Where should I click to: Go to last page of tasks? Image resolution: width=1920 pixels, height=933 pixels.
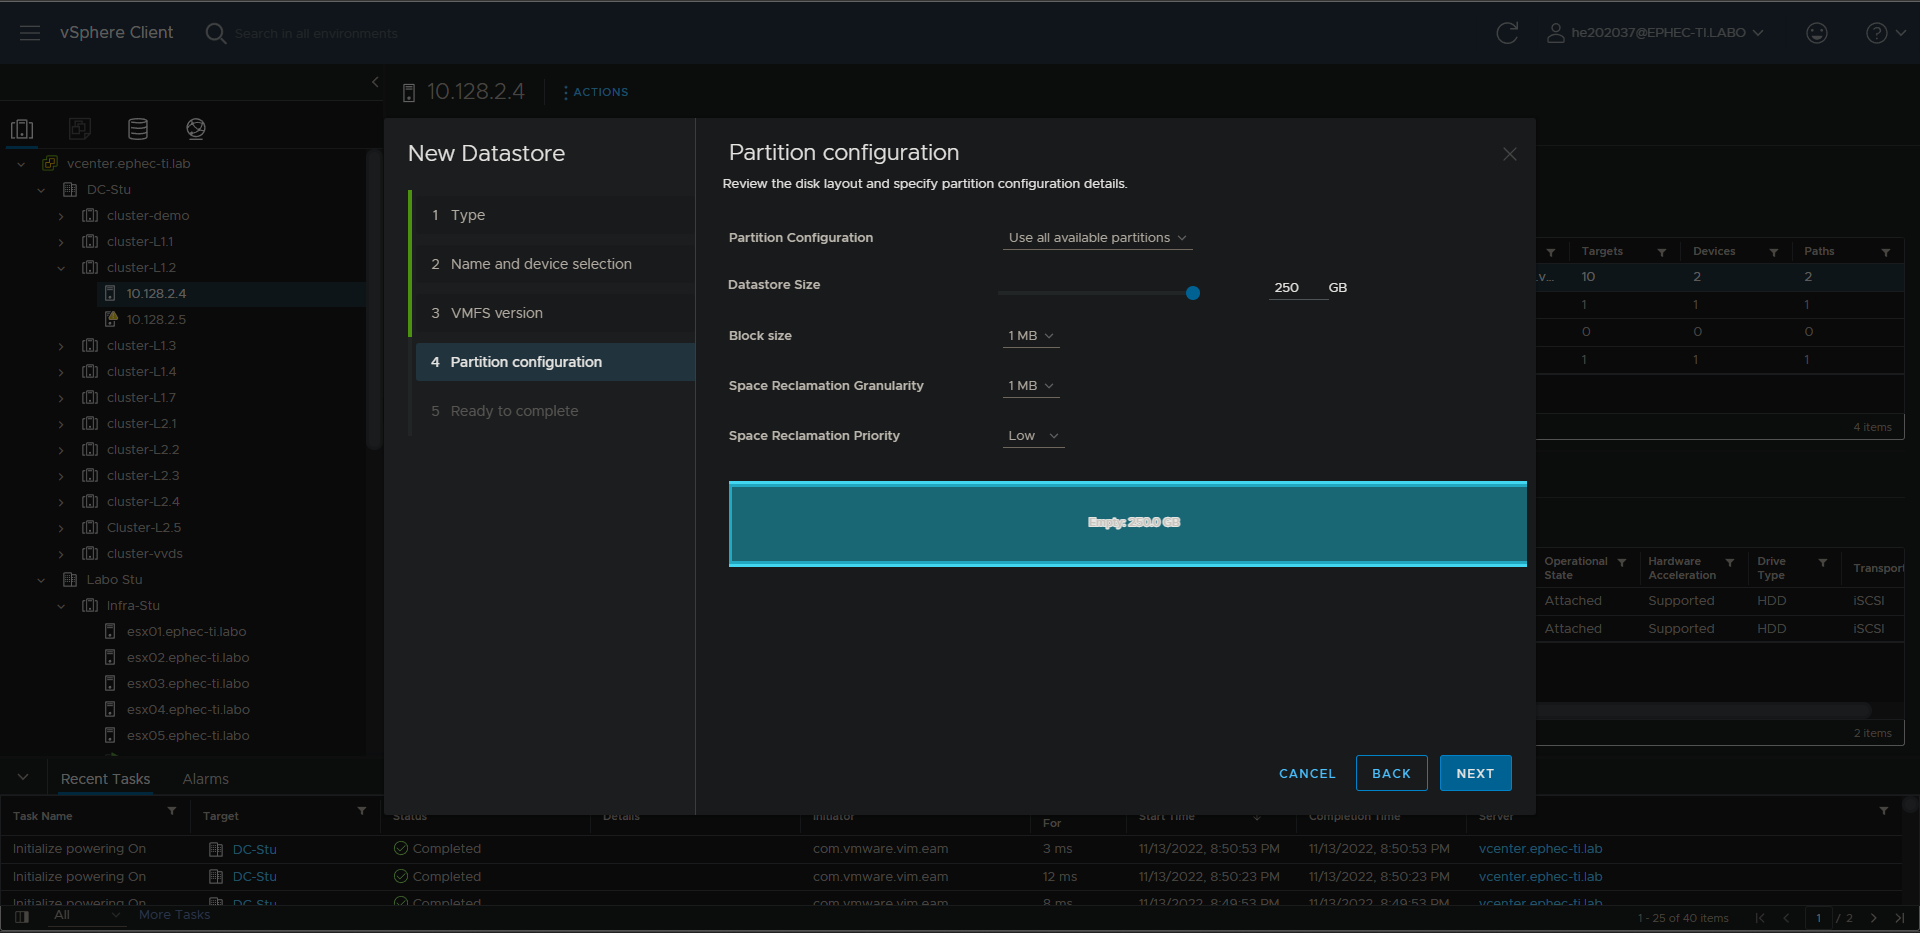point(1899,918)
